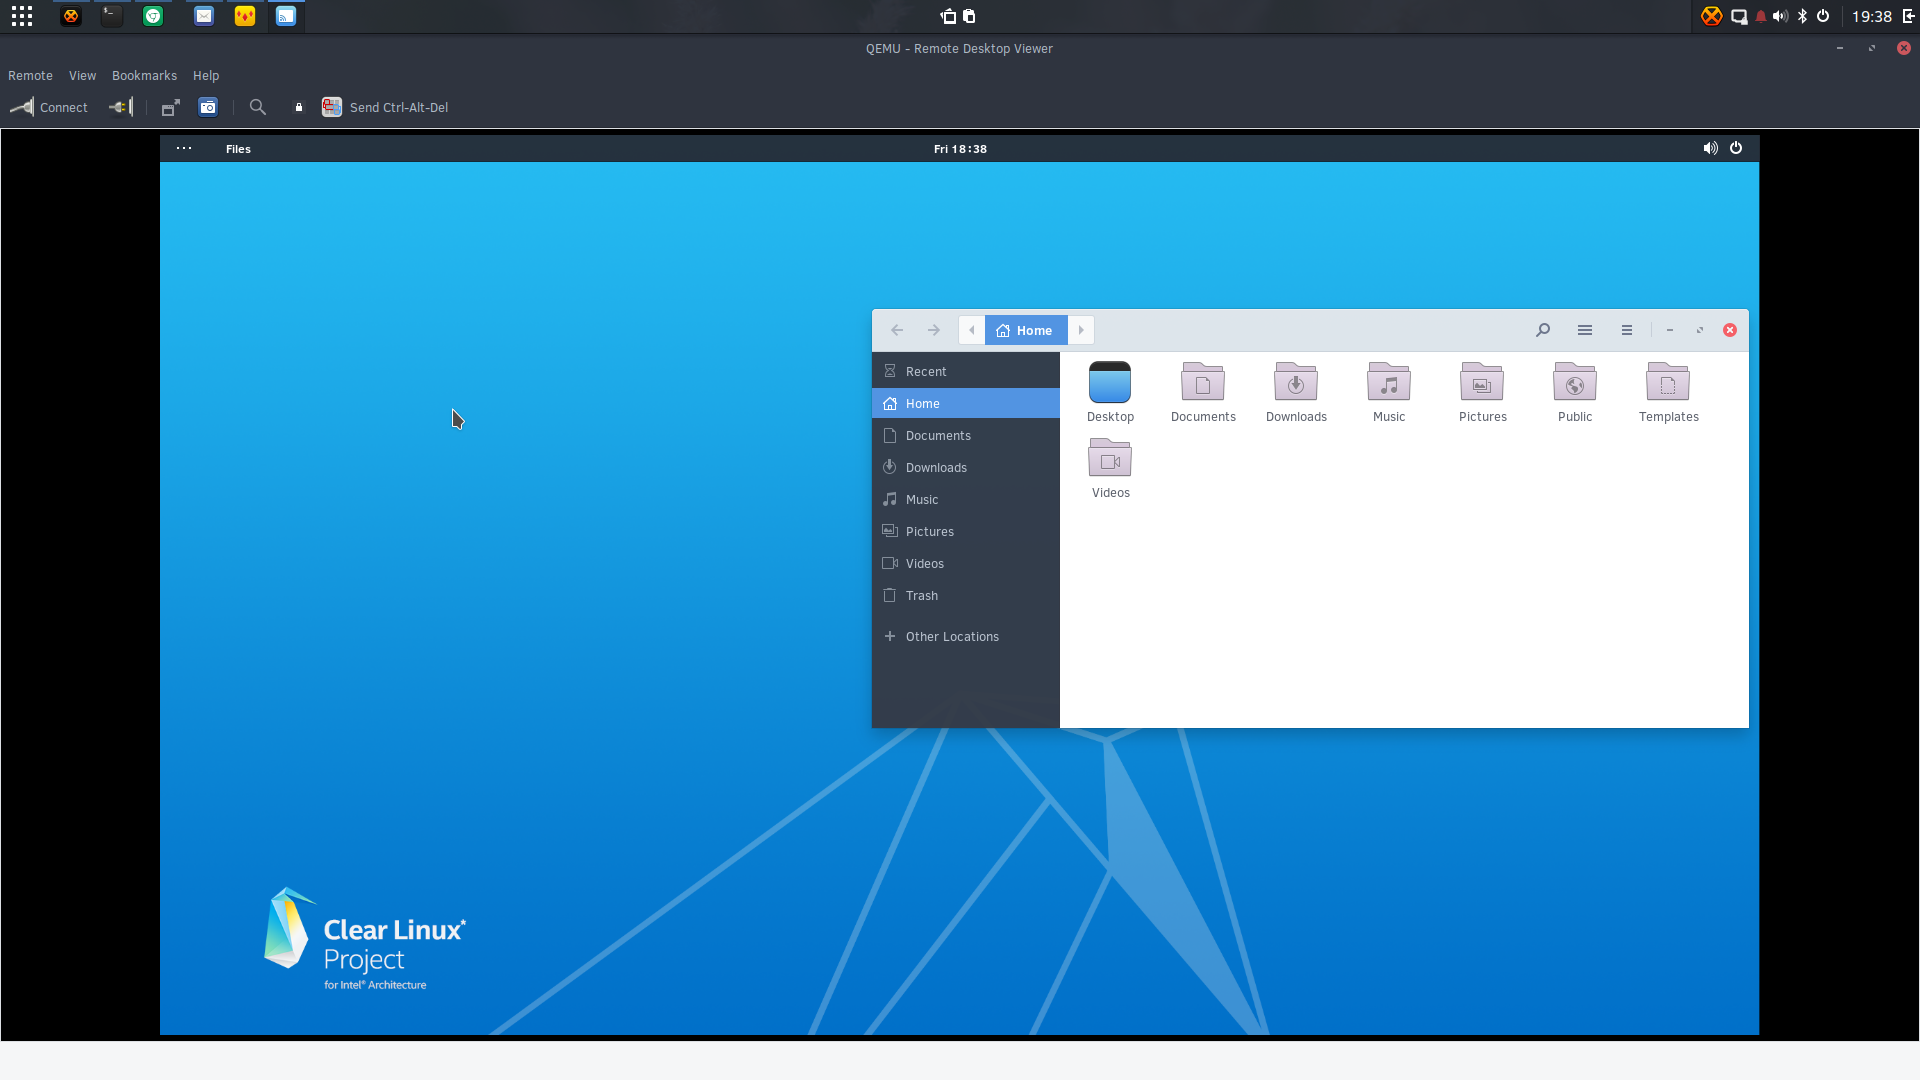Select Documents in the Files sidebar
This screenshot has height=1080, width=1920.
966,435
